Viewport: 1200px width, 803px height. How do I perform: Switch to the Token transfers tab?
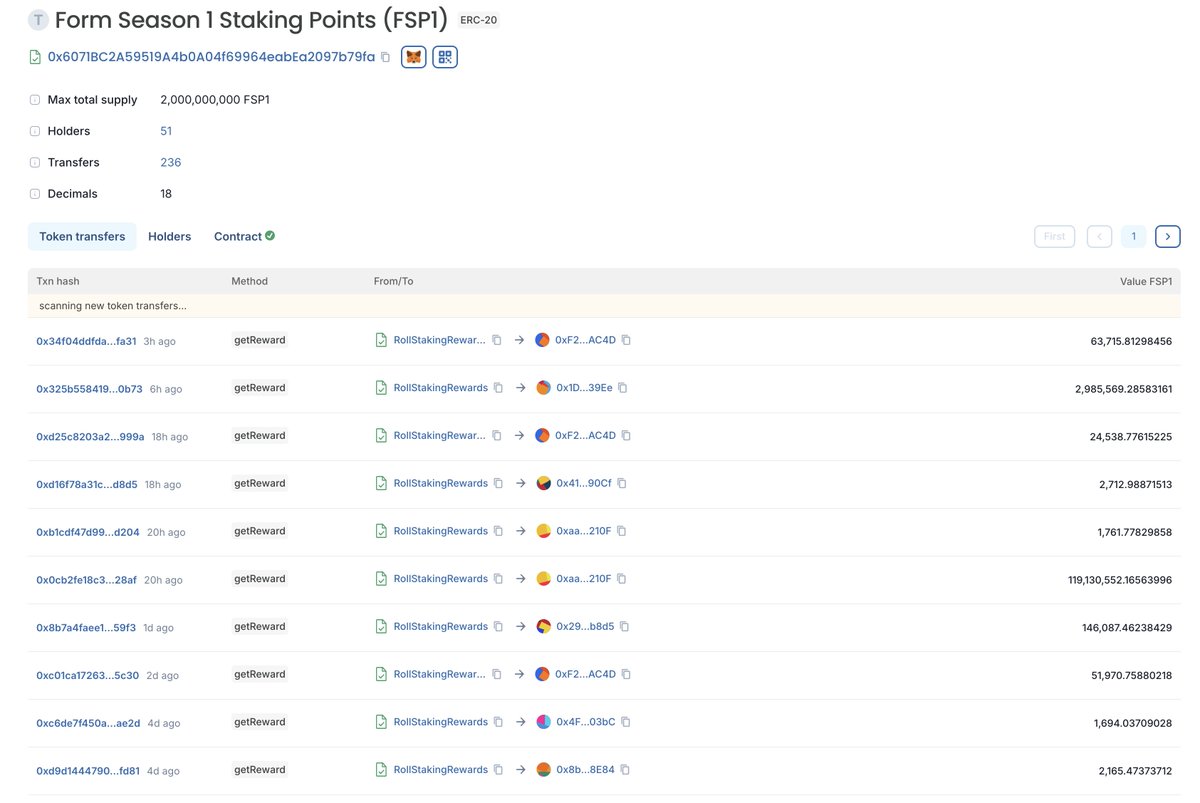(x=82, y=237)
